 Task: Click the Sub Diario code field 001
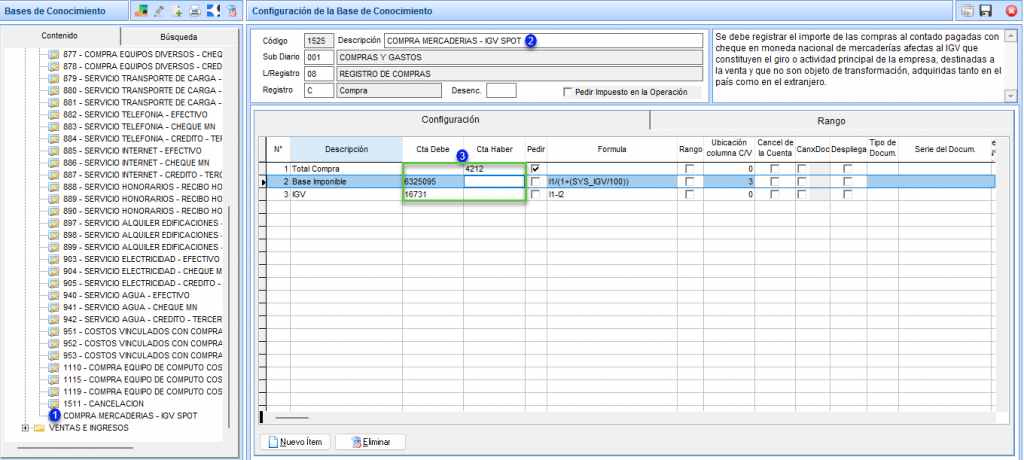coord(319,58)
